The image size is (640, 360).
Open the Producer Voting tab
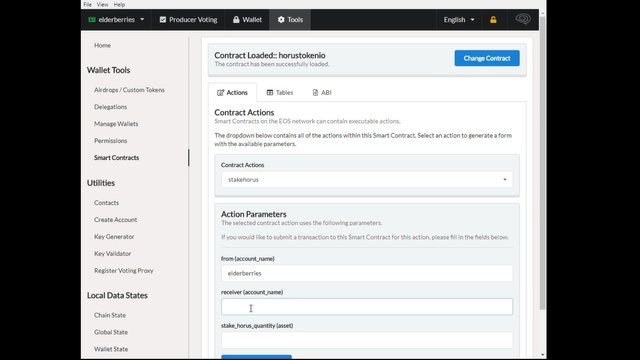pos(188,20)
